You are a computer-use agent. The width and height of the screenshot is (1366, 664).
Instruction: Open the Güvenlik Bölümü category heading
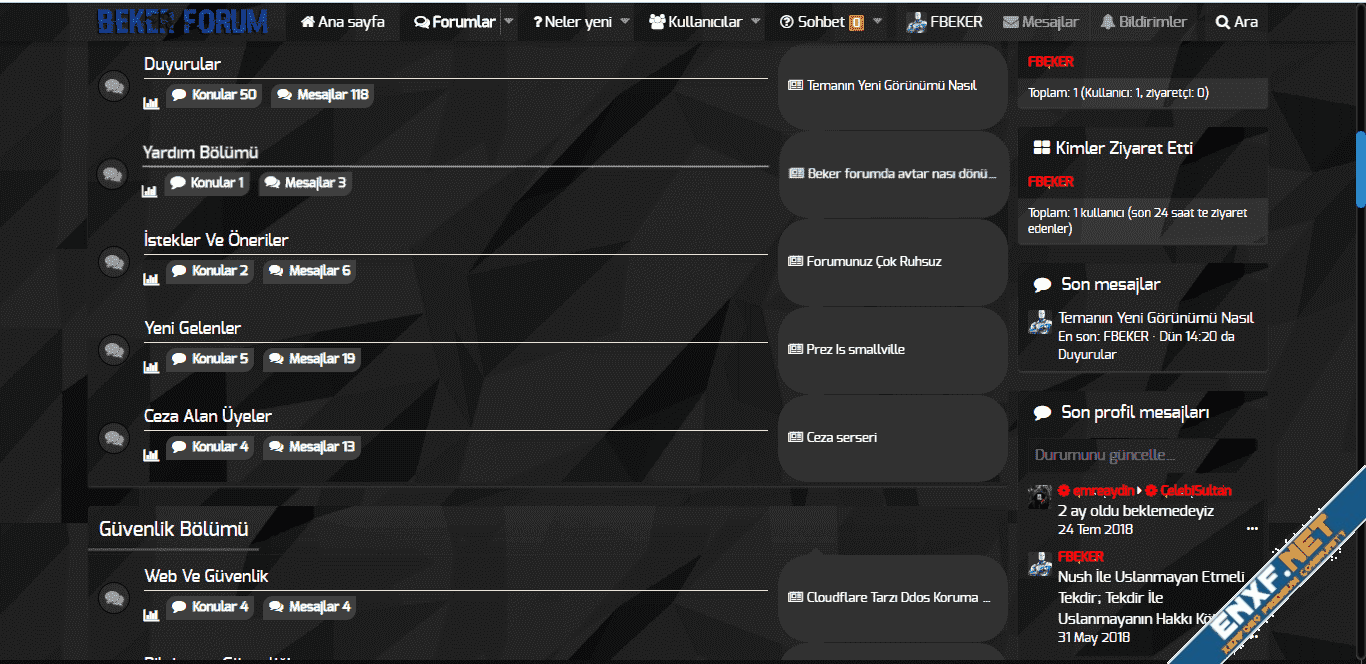coord(174,529)
